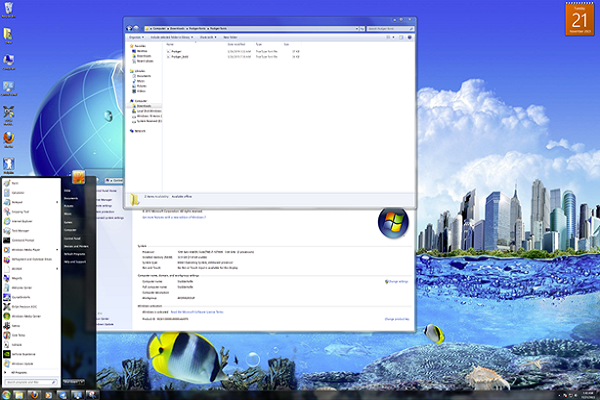Open Devices and Printers from the Start menu

click(x=76, y=247)
